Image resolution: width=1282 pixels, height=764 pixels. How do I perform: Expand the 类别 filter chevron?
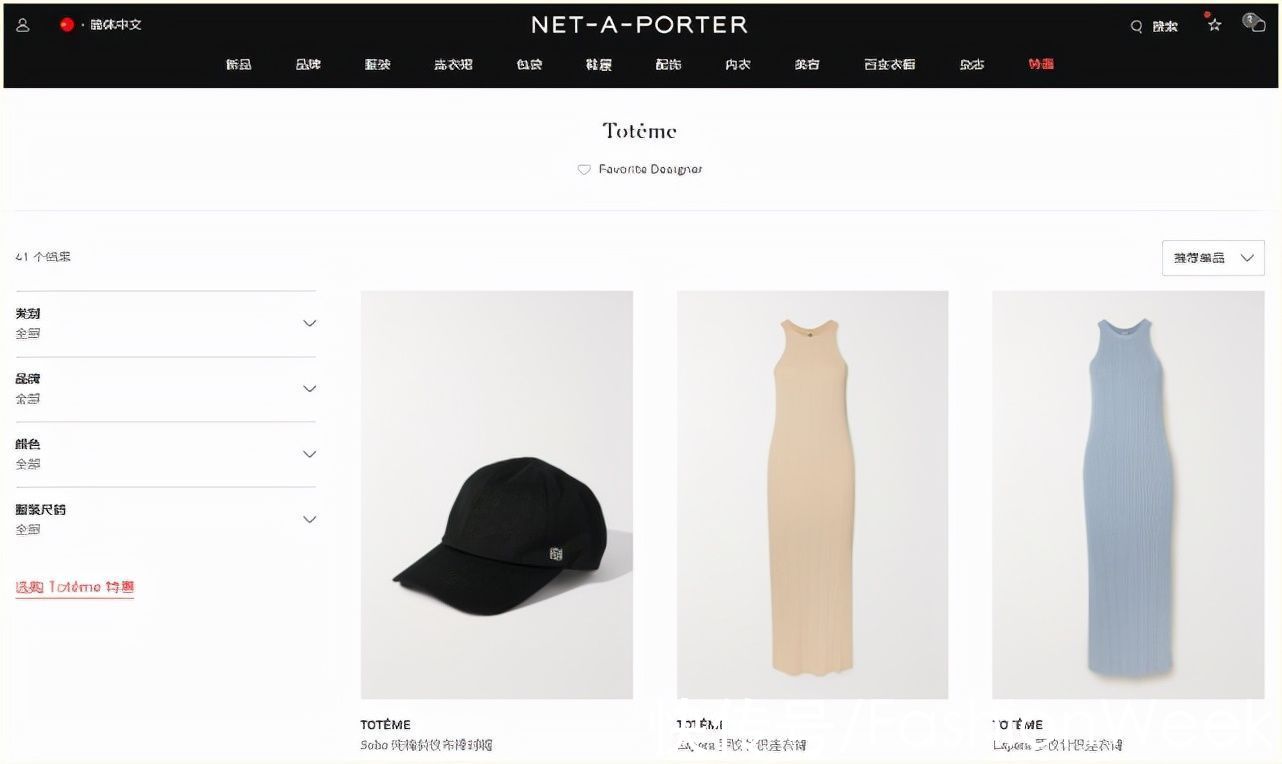tap(309, 323)
